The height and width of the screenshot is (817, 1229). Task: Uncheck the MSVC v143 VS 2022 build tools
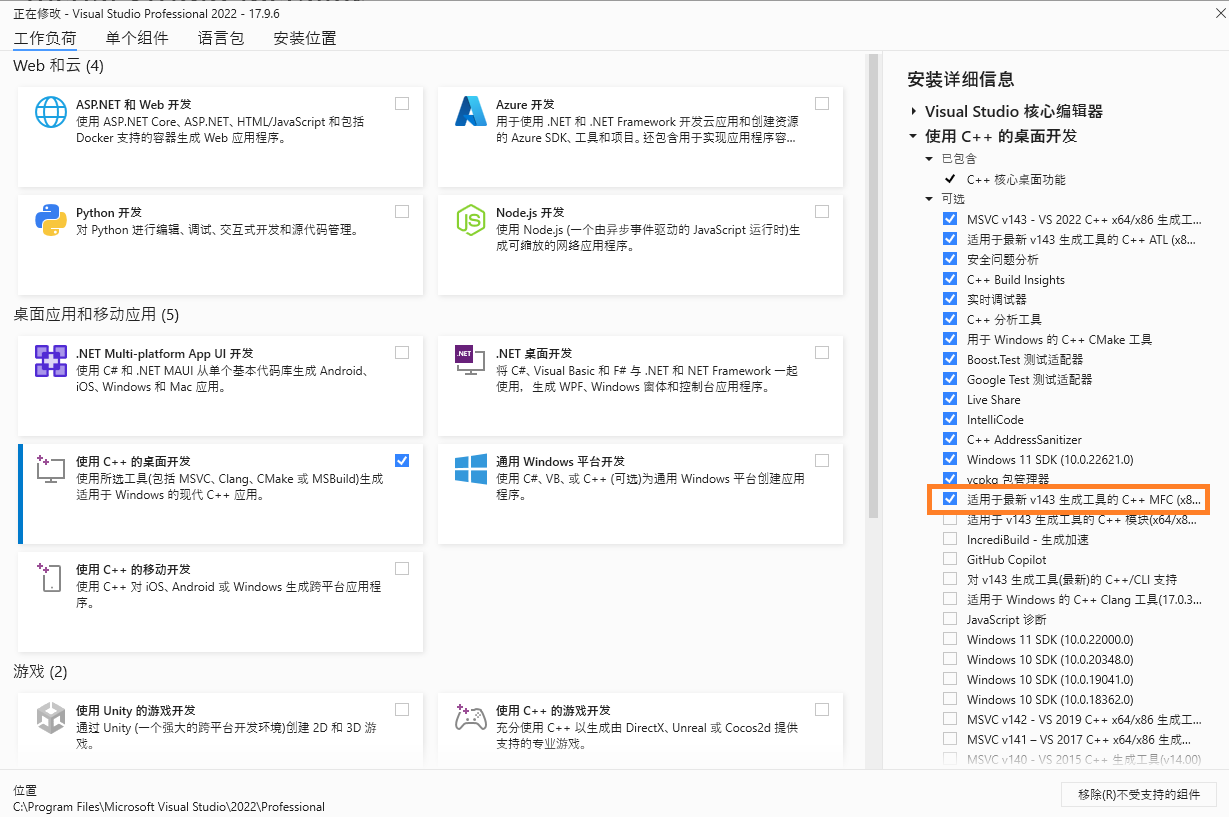tap(949, 219)
